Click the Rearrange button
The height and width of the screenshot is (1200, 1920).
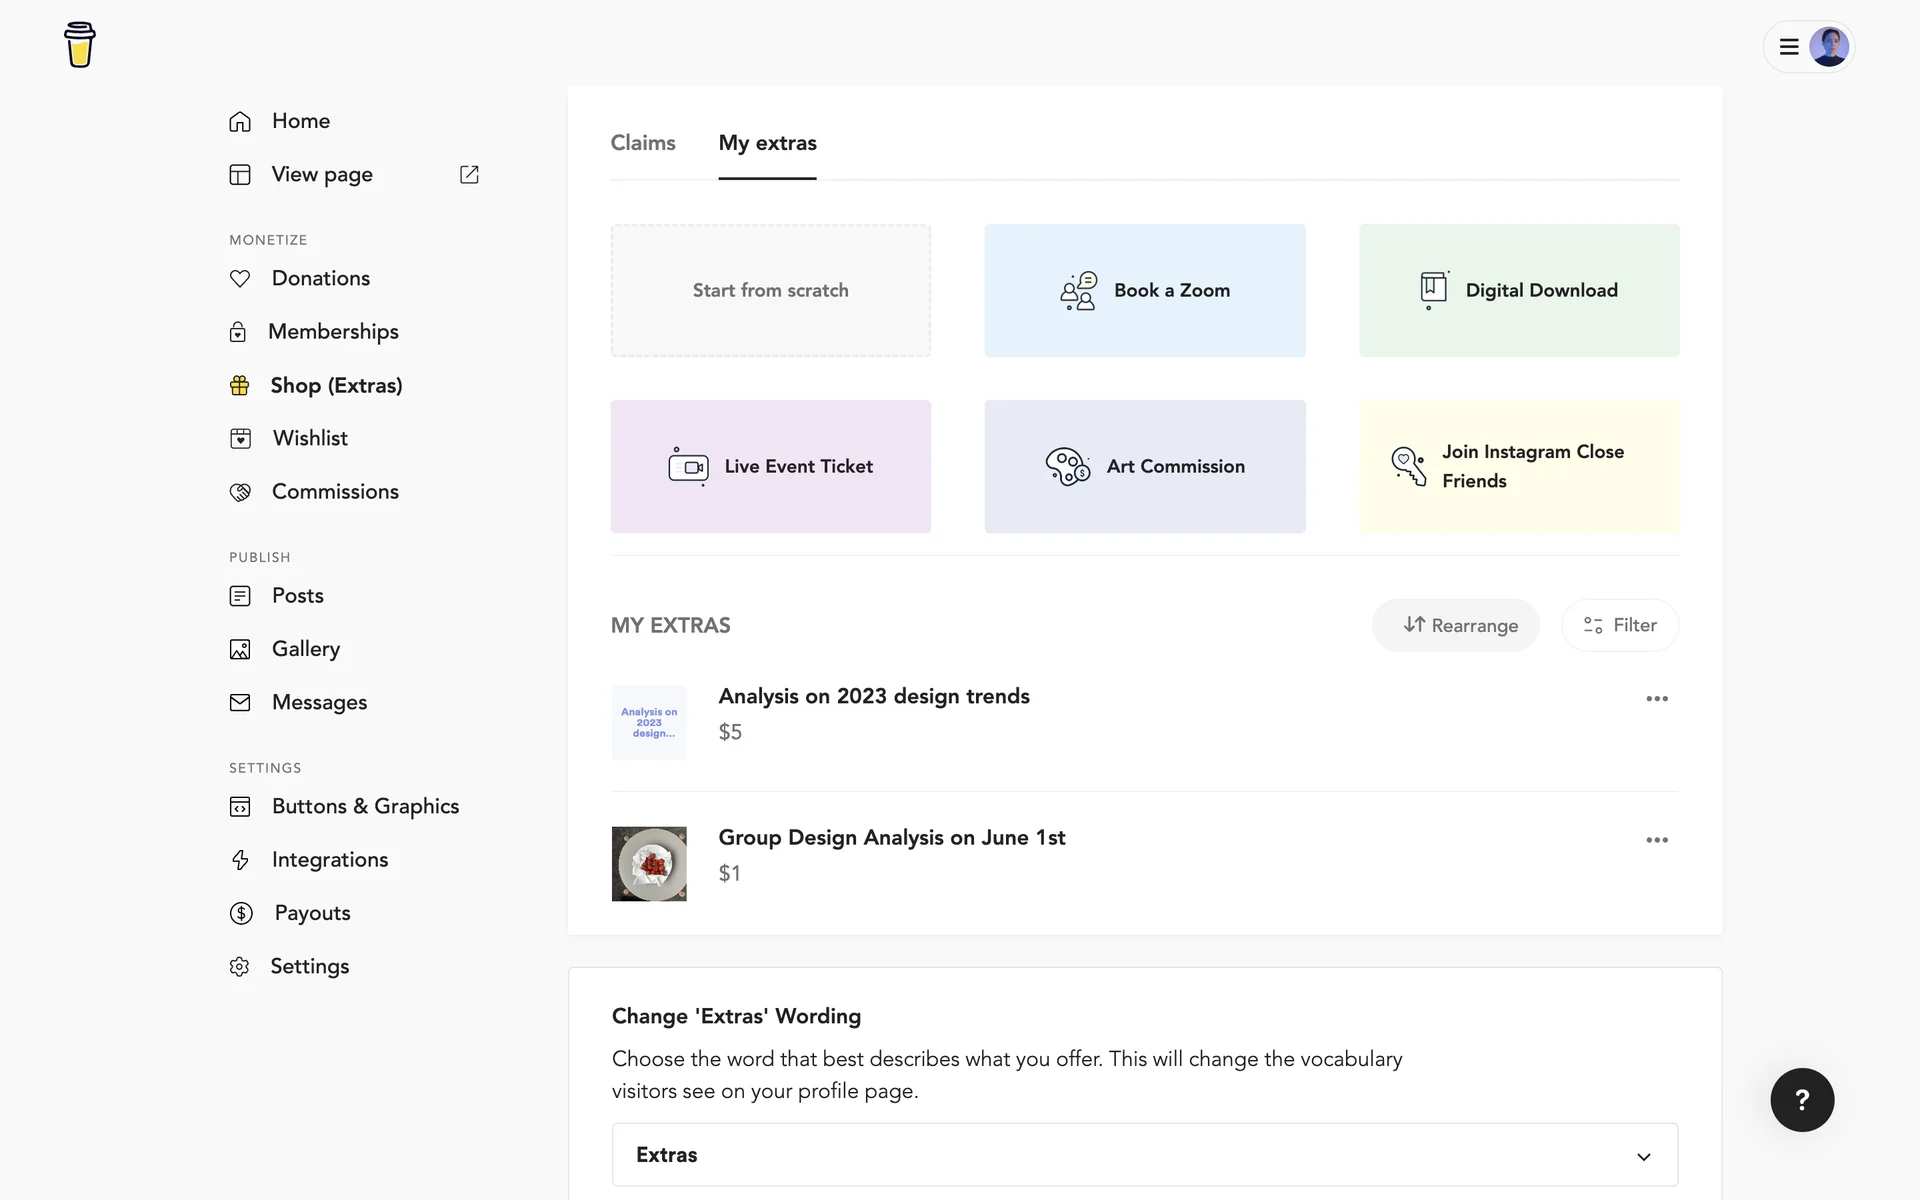pos(1455,625)
